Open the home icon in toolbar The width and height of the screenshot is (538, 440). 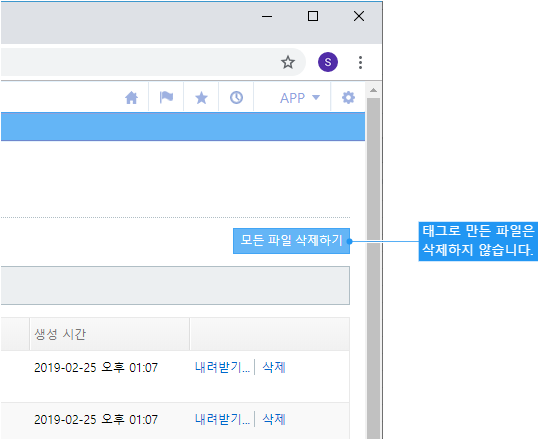131,98
